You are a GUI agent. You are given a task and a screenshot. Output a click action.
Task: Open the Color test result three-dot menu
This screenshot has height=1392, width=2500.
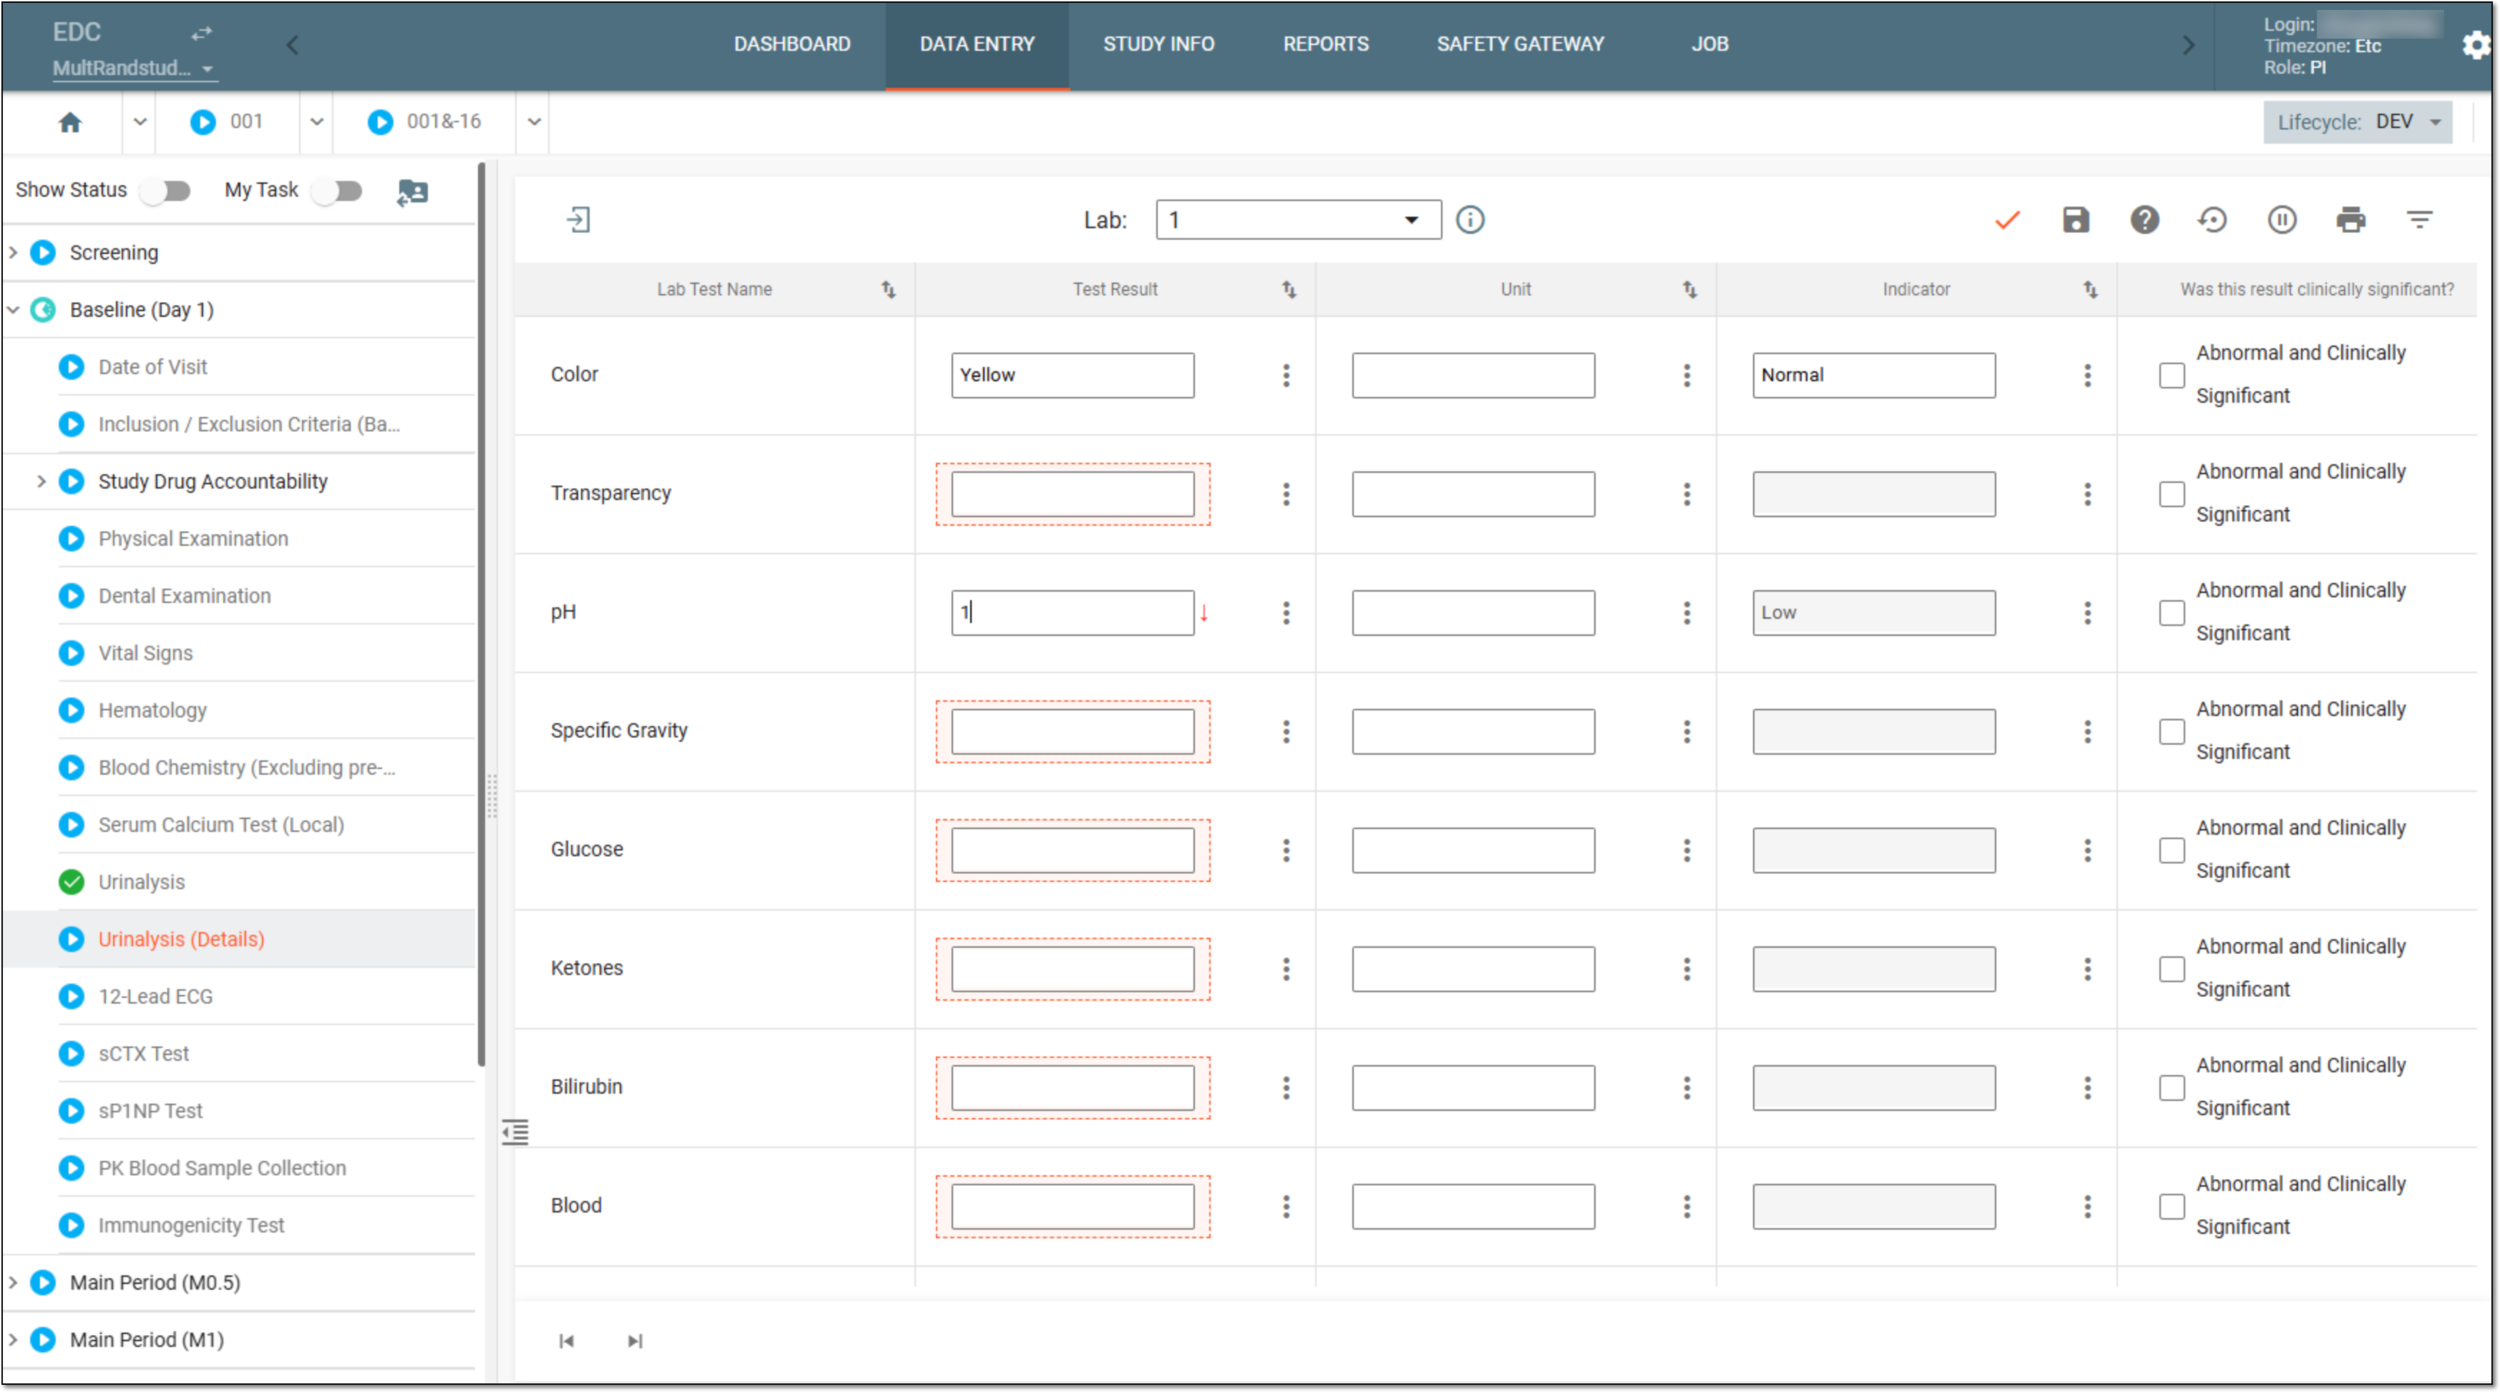click(1286, 375)
